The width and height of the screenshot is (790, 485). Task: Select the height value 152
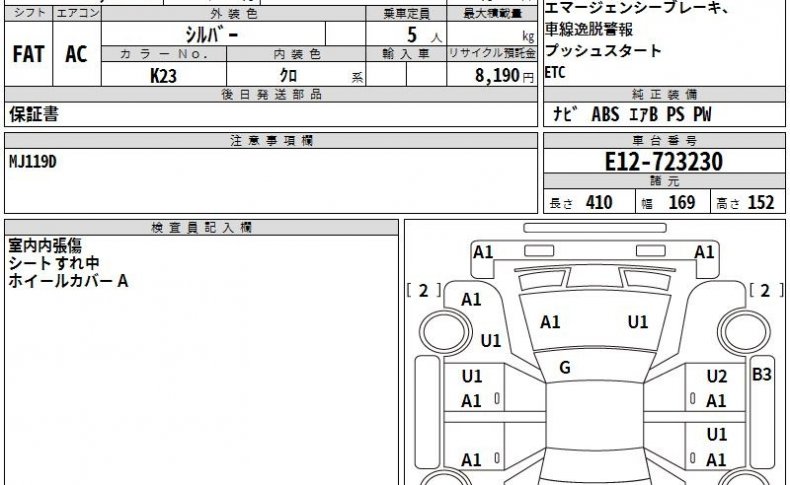pos(761,202)
